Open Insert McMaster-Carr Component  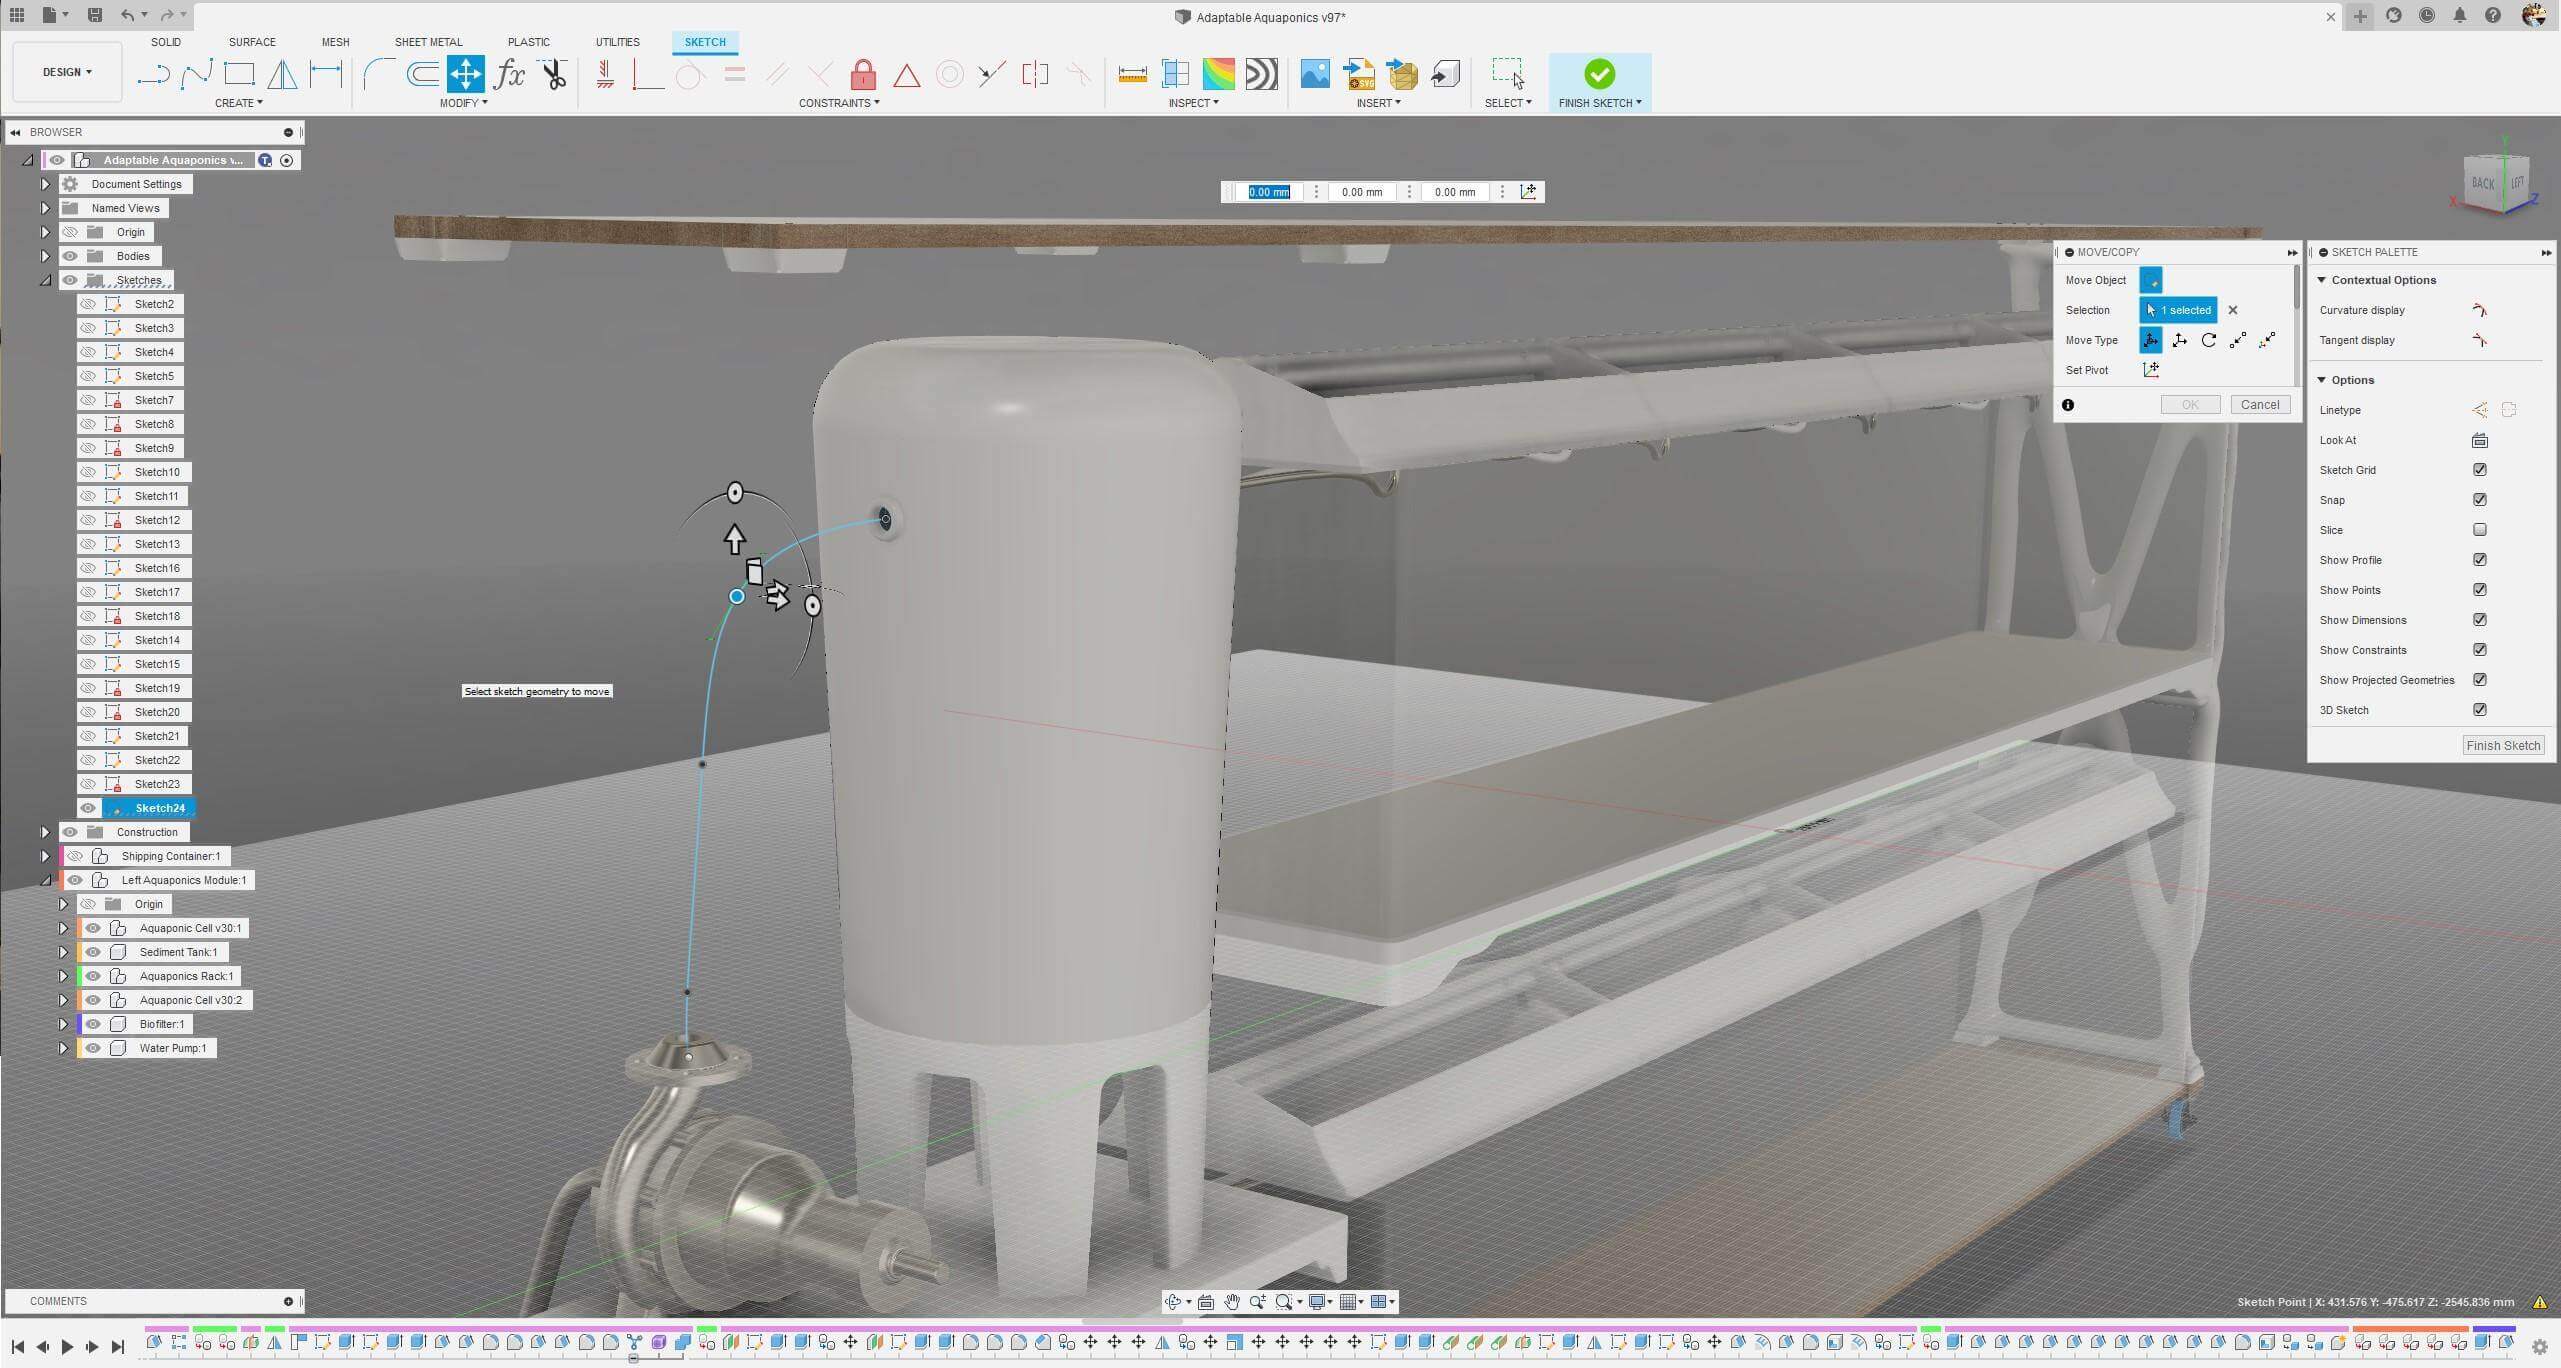(x=1404, y=74)
